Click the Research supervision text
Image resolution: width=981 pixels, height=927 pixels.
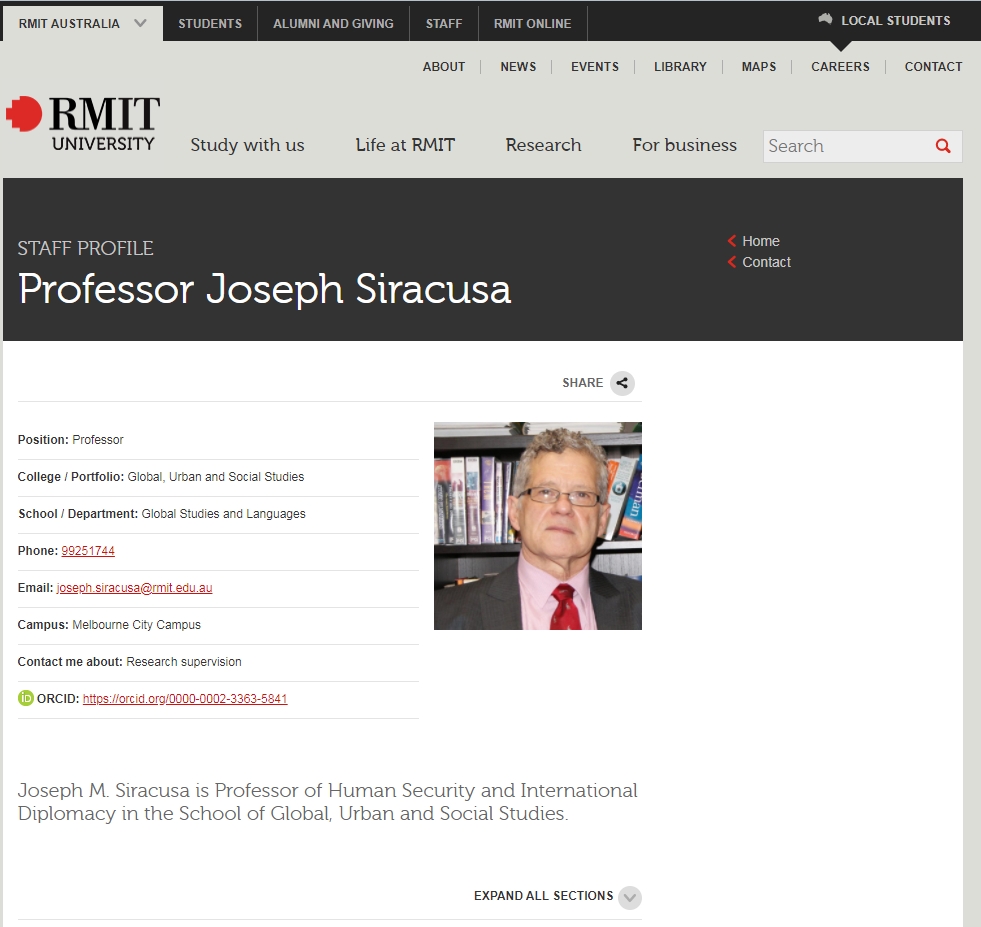(184, 662)
